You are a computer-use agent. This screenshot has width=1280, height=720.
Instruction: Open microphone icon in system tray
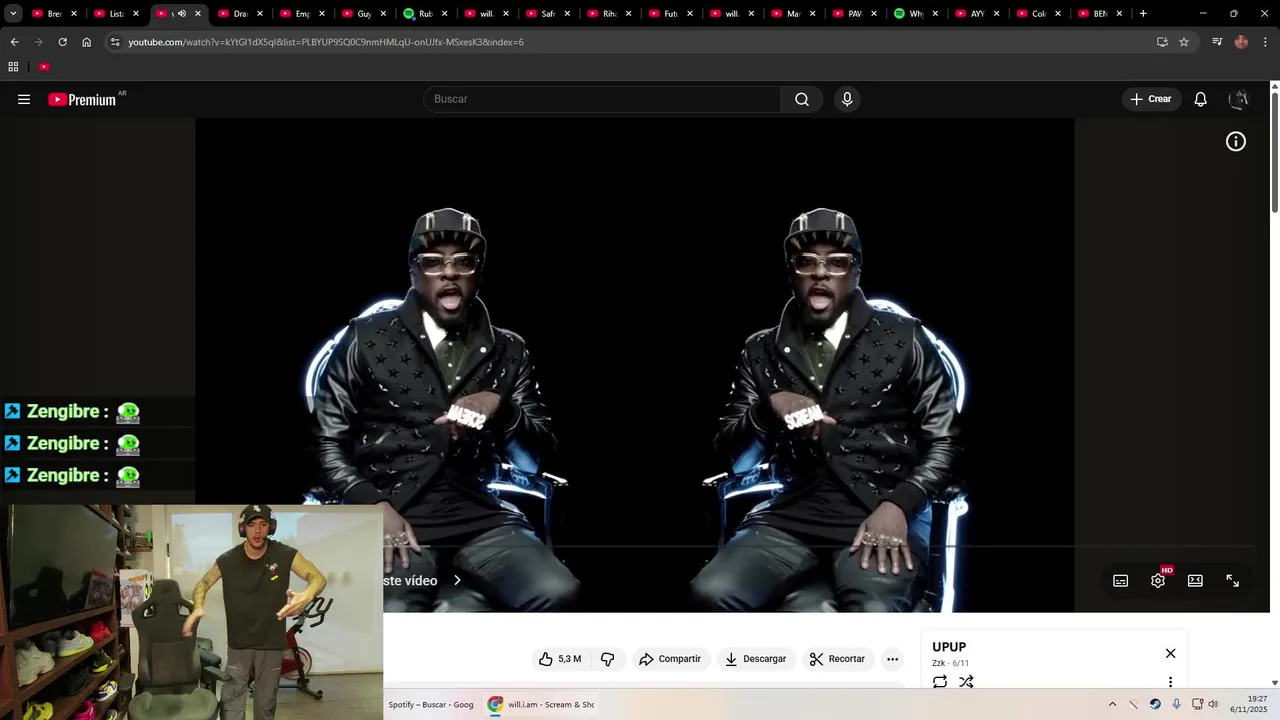click(1176, 705)
